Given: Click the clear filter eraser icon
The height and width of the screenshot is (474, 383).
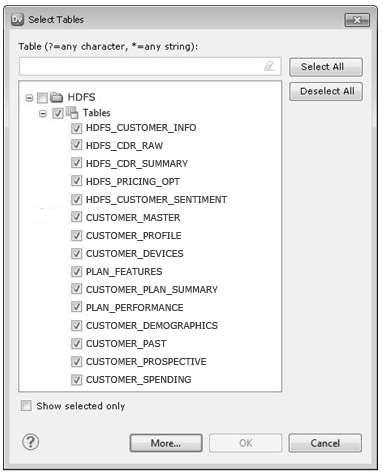Looking at the screenshot, I should 269,66.
